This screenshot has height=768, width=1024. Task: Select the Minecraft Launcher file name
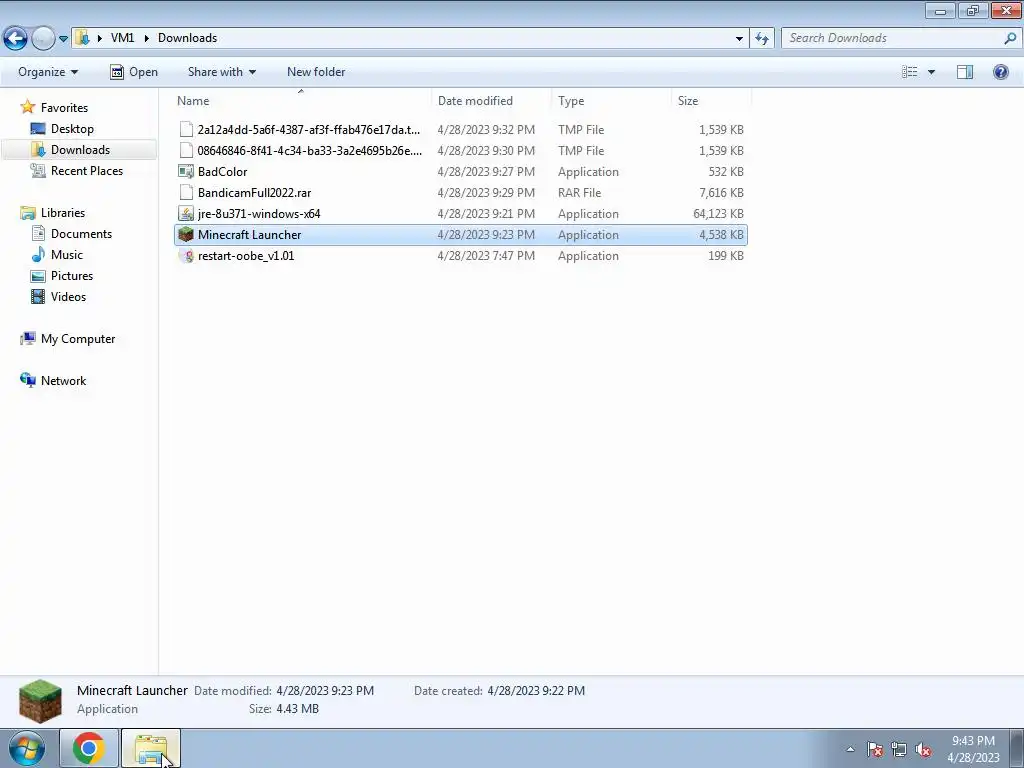(249, 234)
